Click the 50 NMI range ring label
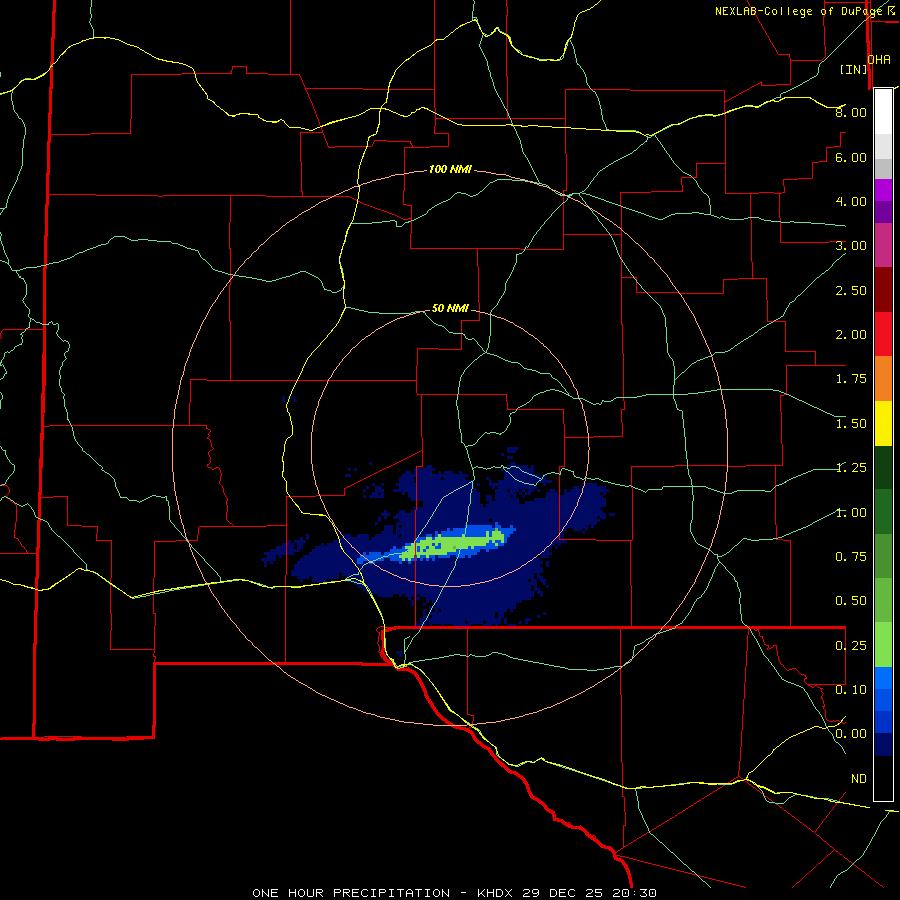 (450, 308)
